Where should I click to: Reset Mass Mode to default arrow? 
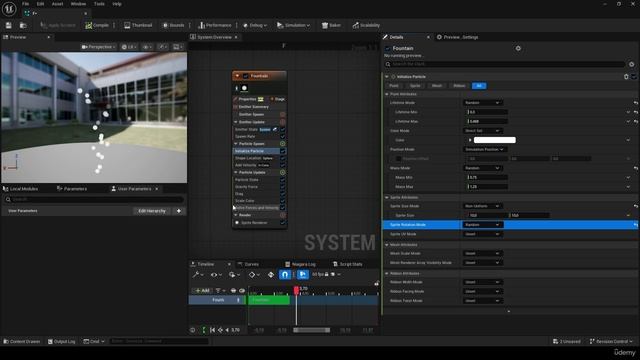[x=636, y=168]
